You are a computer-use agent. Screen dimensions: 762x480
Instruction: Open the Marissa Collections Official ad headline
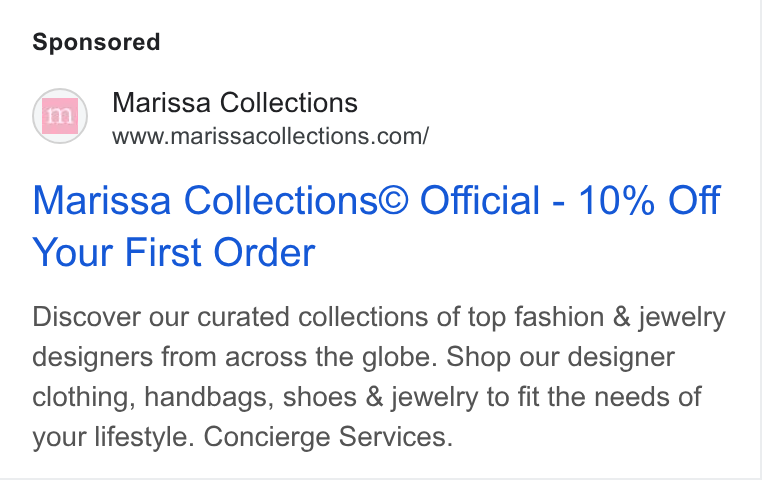pos(376,226)
